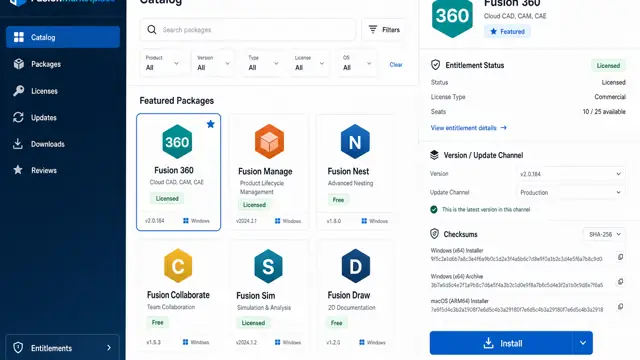Copy the Windows (x64) Archive checksum
640x360 pixels.
pyautogui.click(x=620, y=282)
